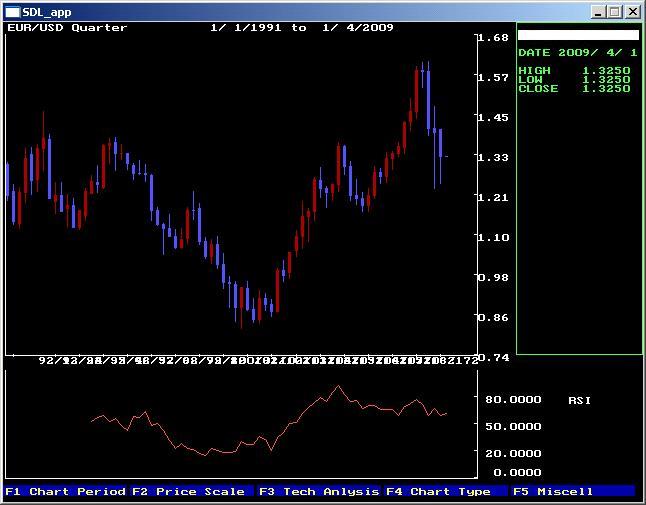Maximize the SDL_app window

point(614,12)
